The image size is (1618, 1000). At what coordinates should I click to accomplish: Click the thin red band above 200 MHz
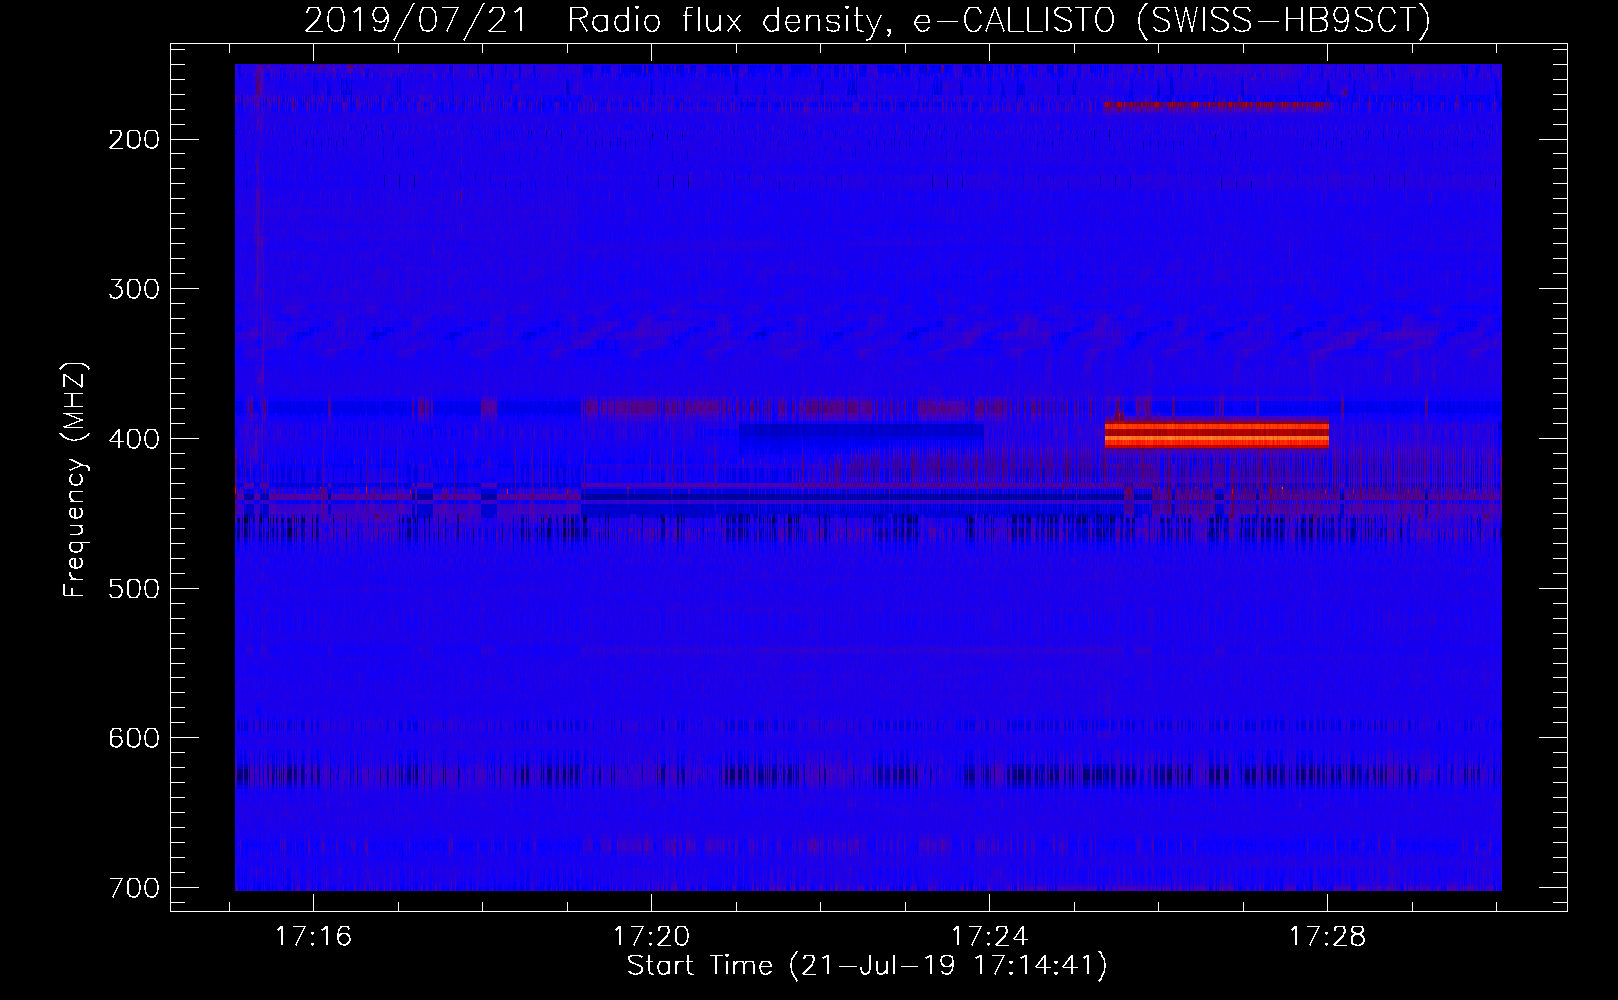pos(1217,105)
